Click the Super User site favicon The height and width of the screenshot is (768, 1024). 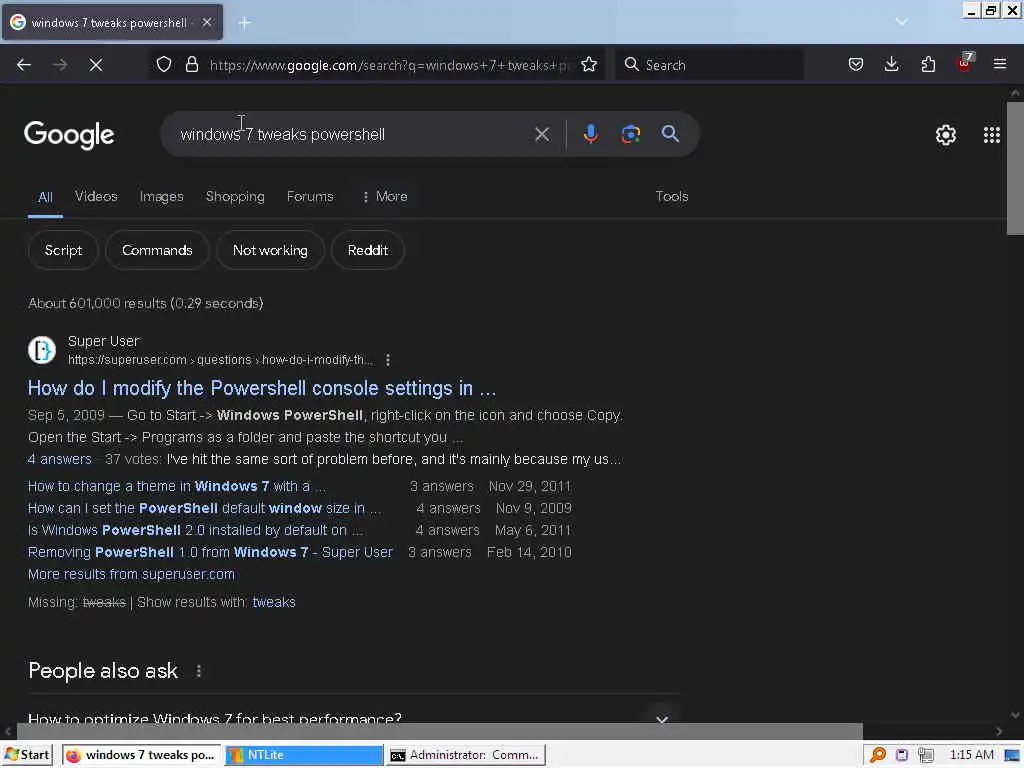42,349
